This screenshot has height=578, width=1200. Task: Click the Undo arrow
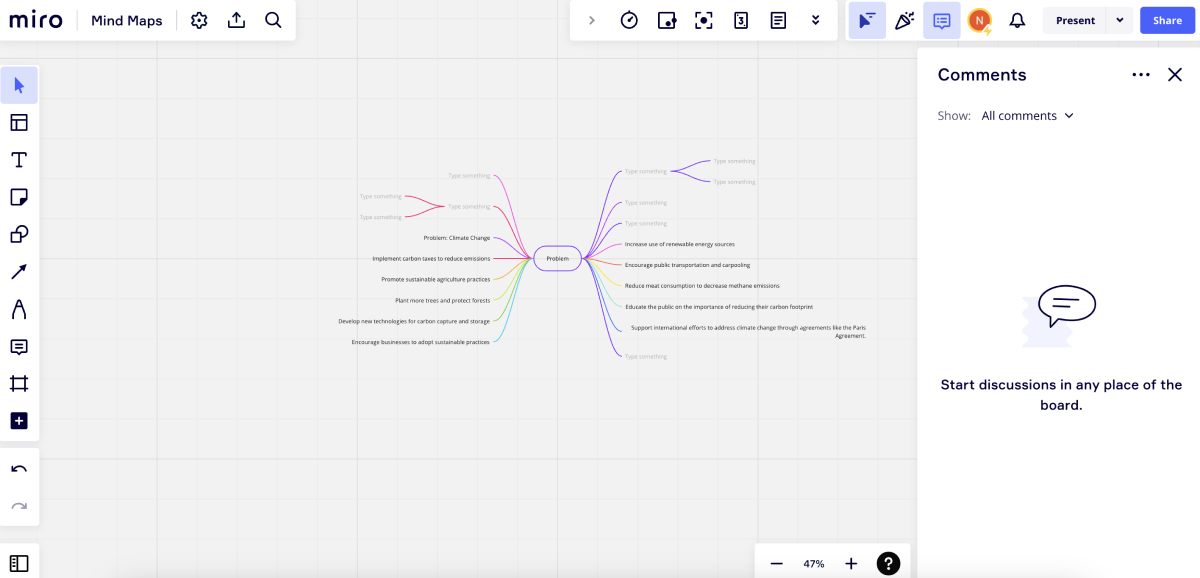(x=19, y=469)
